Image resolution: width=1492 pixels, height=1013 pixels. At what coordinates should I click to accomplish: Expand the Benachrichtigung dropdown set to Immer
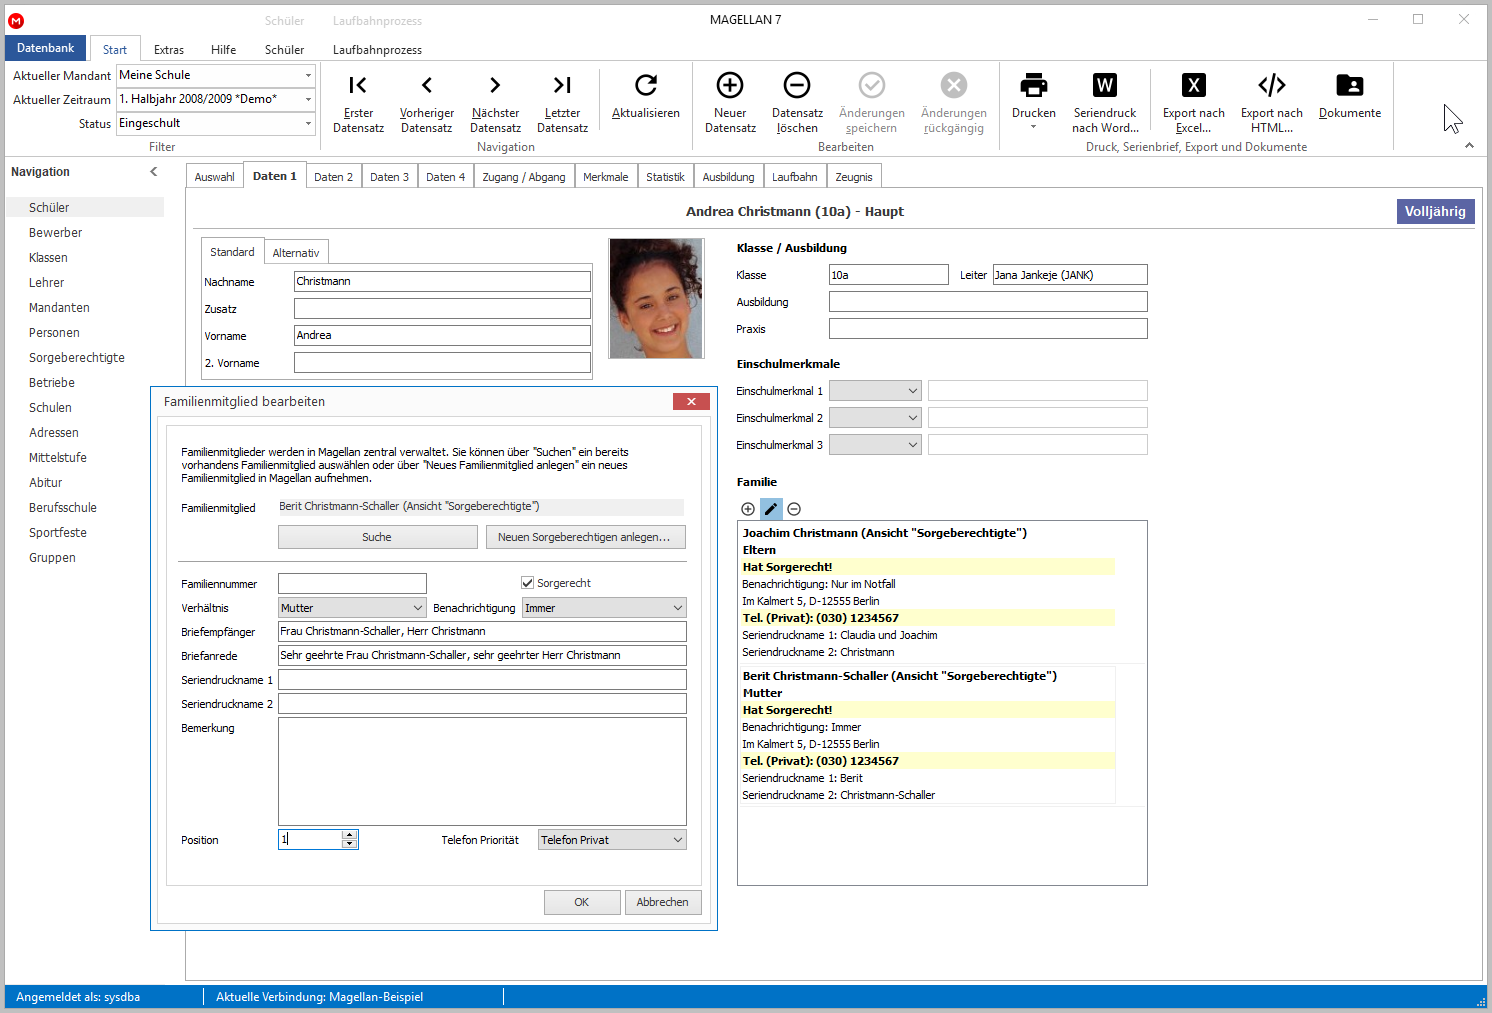(604, 608)
